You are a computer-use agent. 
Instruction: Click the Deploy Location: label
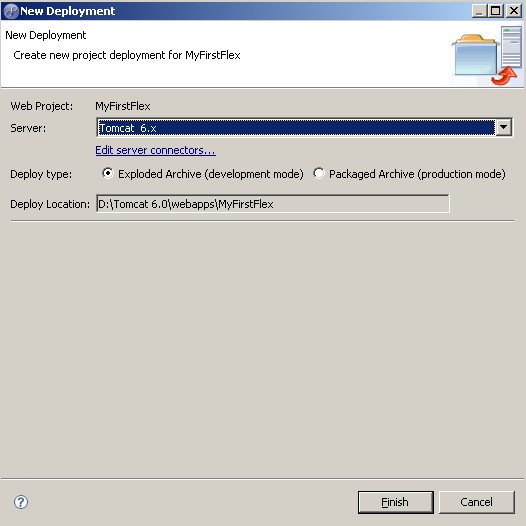pyautogui.click(x=50, y=204)
